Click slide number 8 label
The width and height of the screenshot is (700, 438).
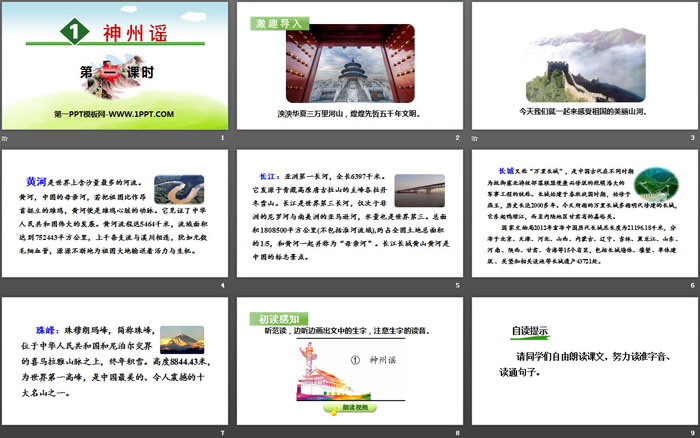click(x=458, y=433)
